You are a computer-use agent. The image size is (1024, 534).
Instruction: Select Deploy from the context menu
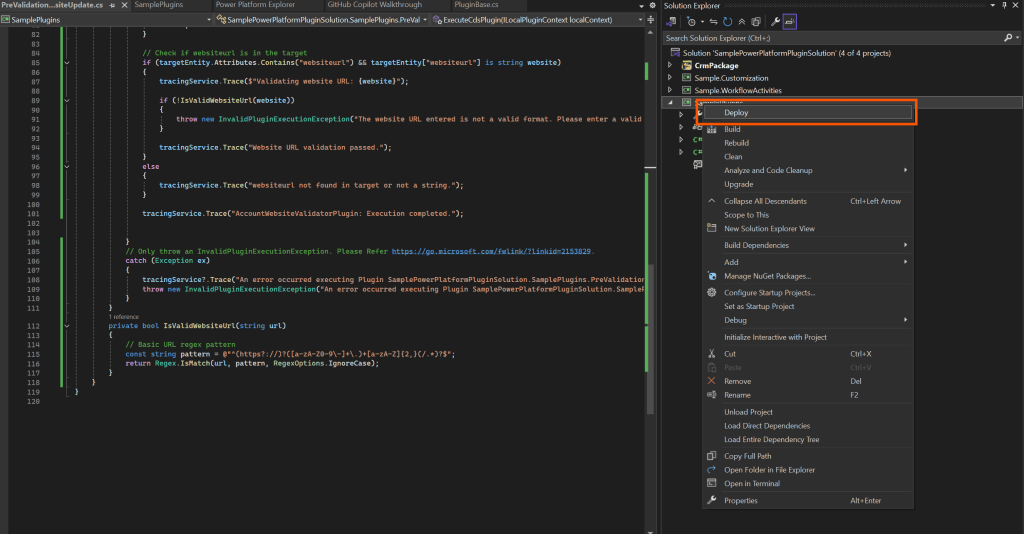pos(736,113)
